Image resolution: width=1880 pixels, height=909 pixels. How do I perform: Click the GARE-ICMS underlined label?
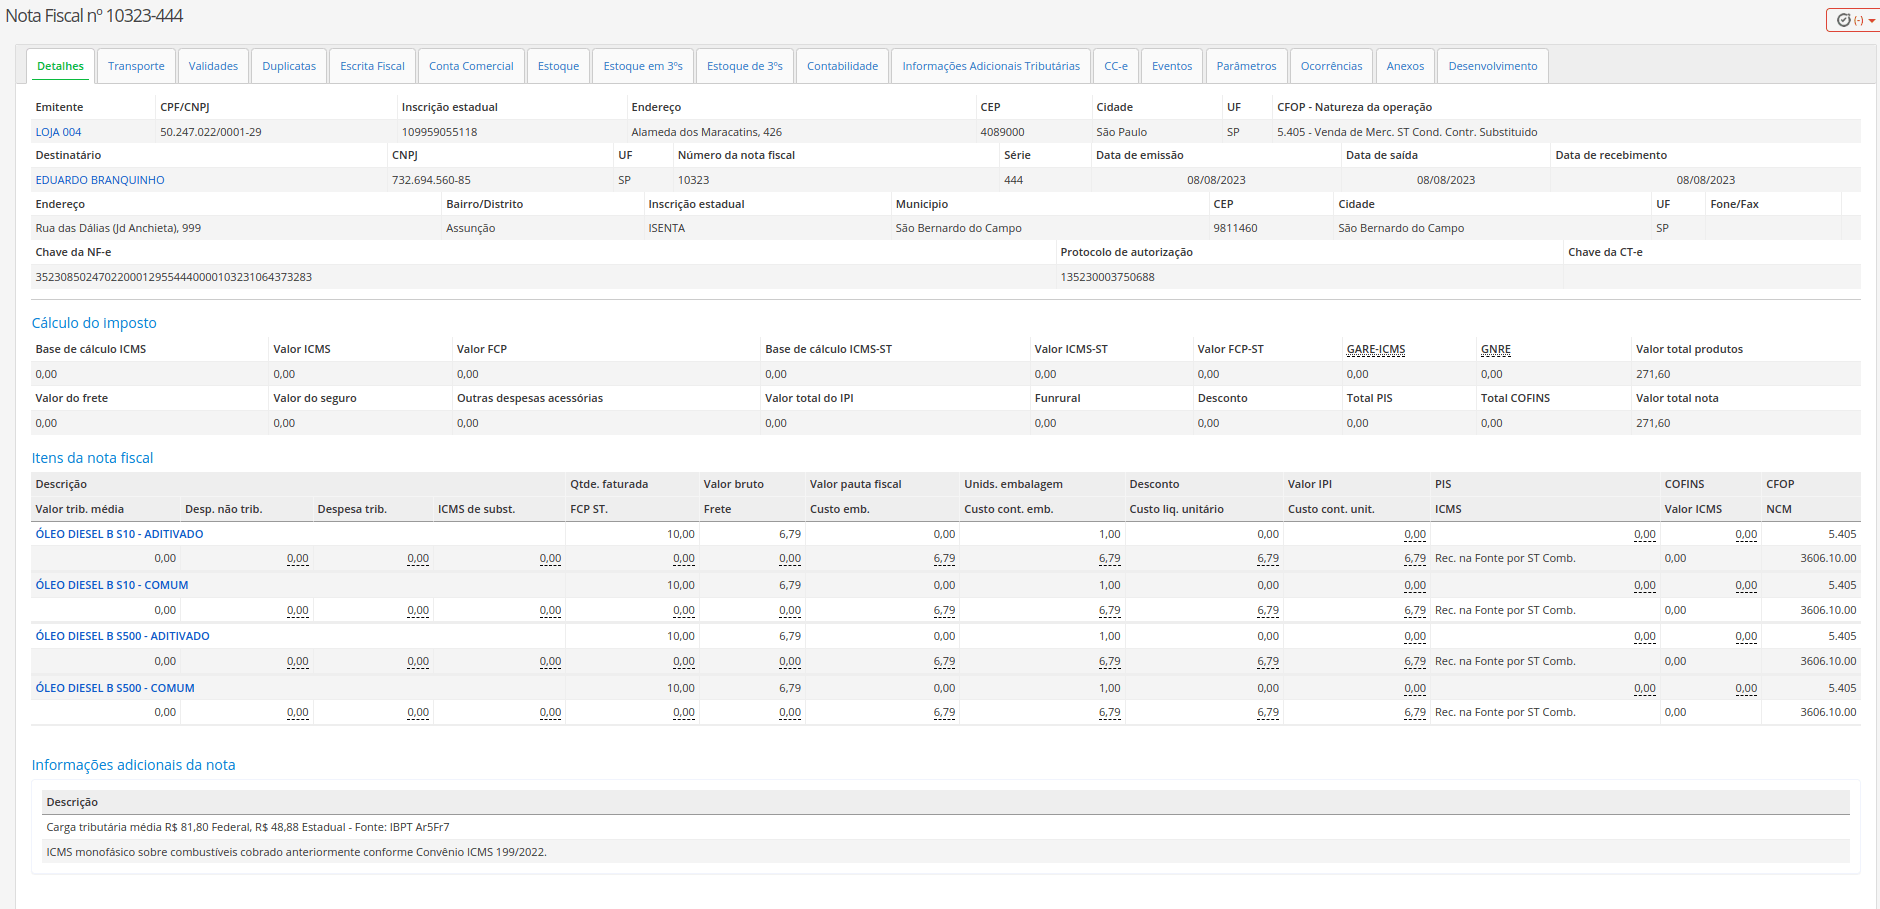(x=1376, y=349)
